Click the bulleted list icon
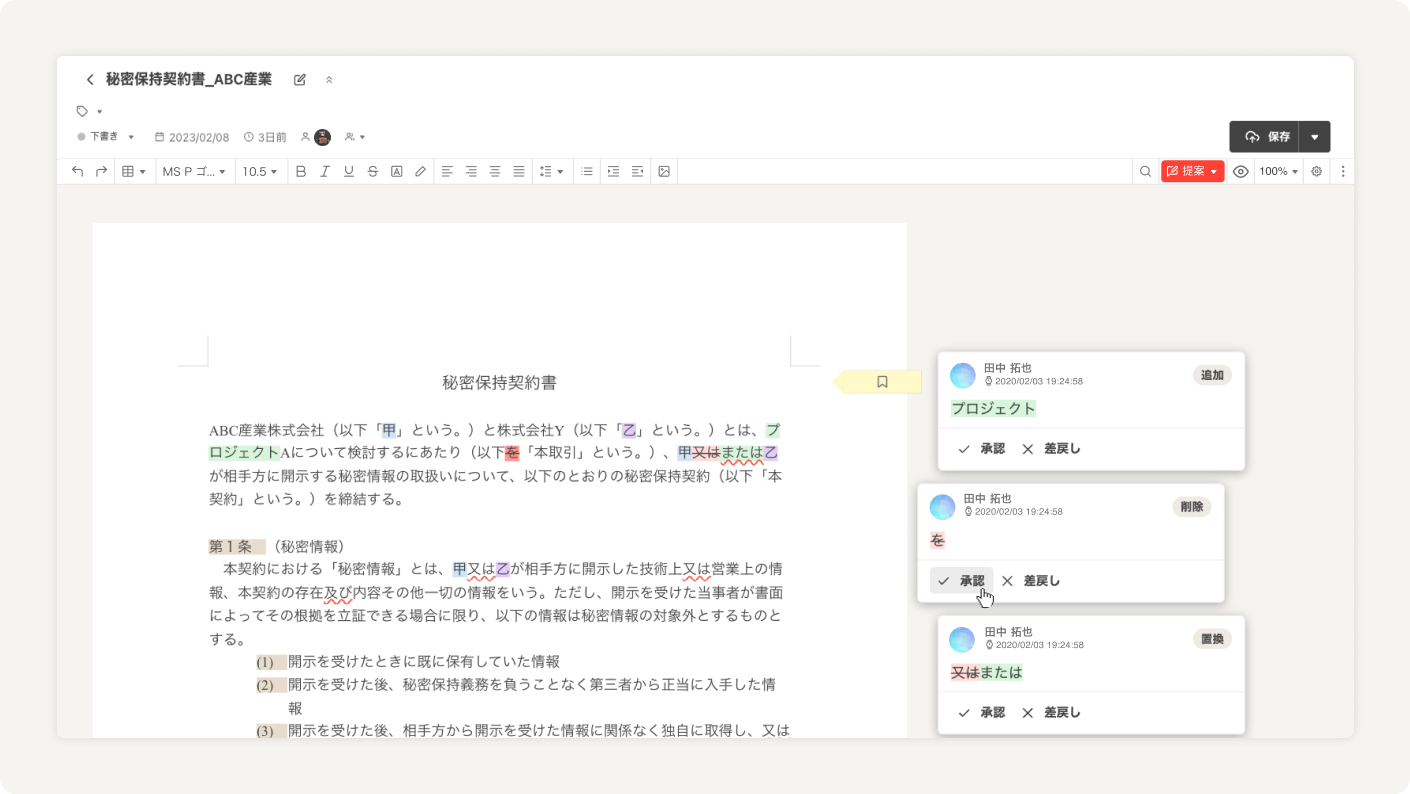The image size is (1410, 794). coord(587,172)
